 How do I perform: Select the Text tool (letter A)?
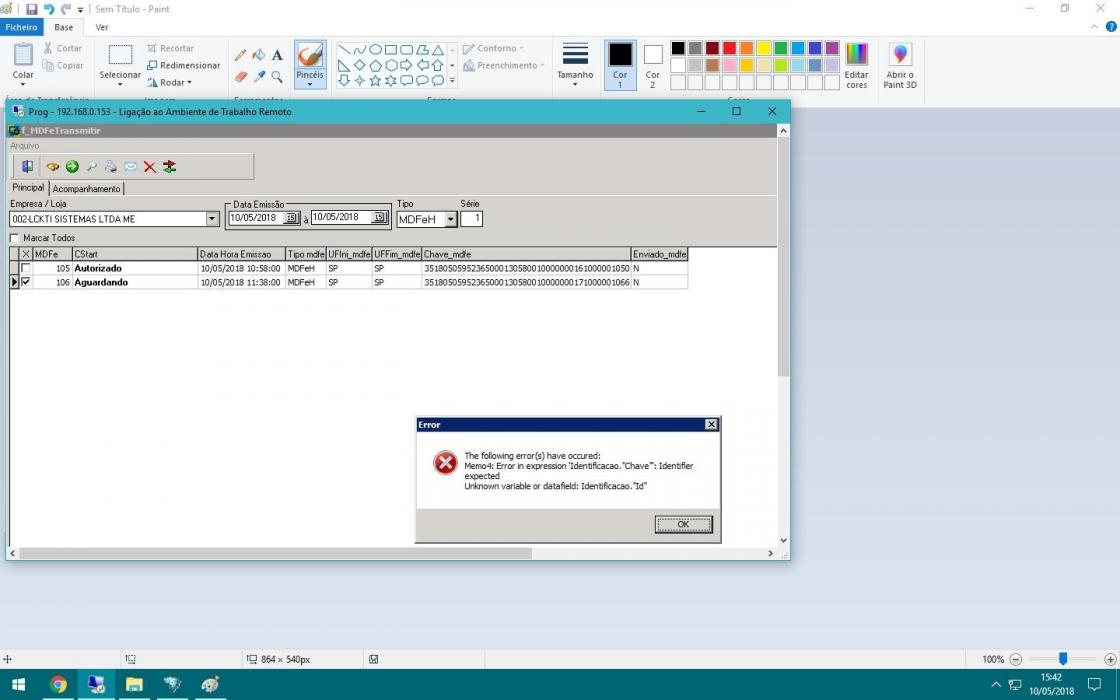coord(277,55)
